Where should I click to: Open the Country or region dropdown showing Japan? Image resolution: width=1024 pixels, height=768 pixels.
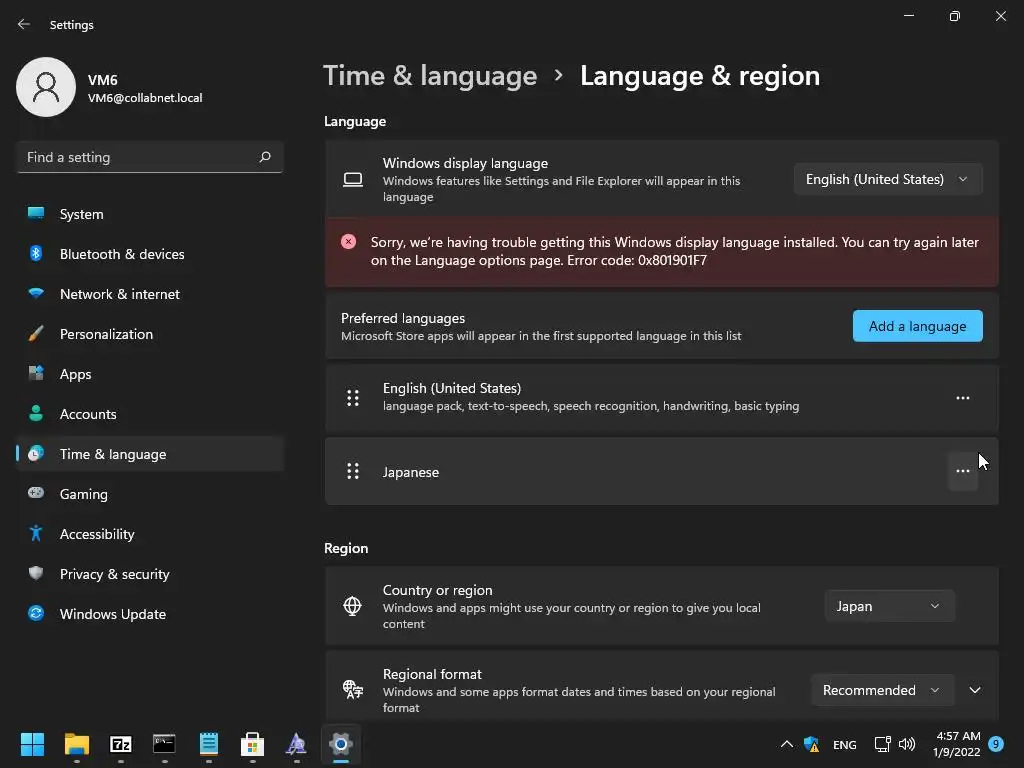889,606
